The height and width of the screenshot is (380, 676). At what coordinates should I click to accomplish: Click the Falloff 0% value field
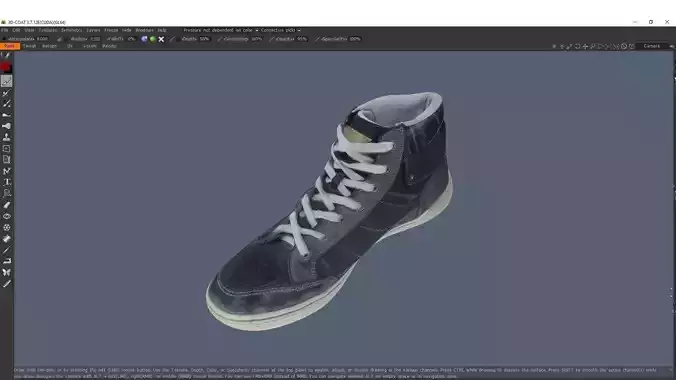point(132,39)
